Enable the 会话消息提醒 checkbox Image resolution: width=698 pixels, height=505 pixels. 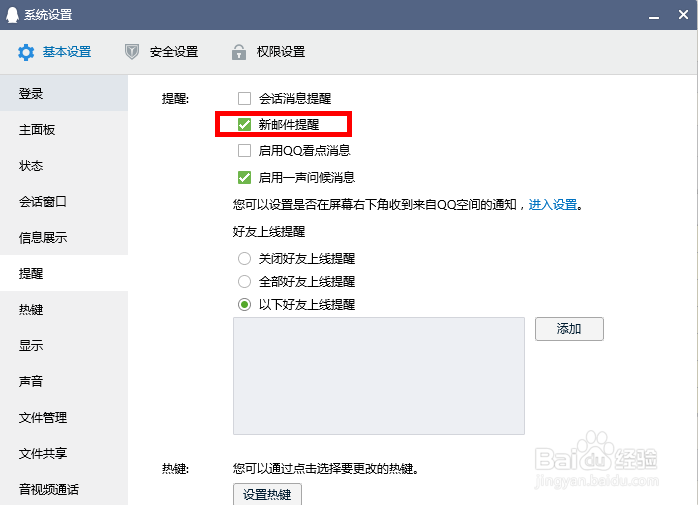point(244,98)
